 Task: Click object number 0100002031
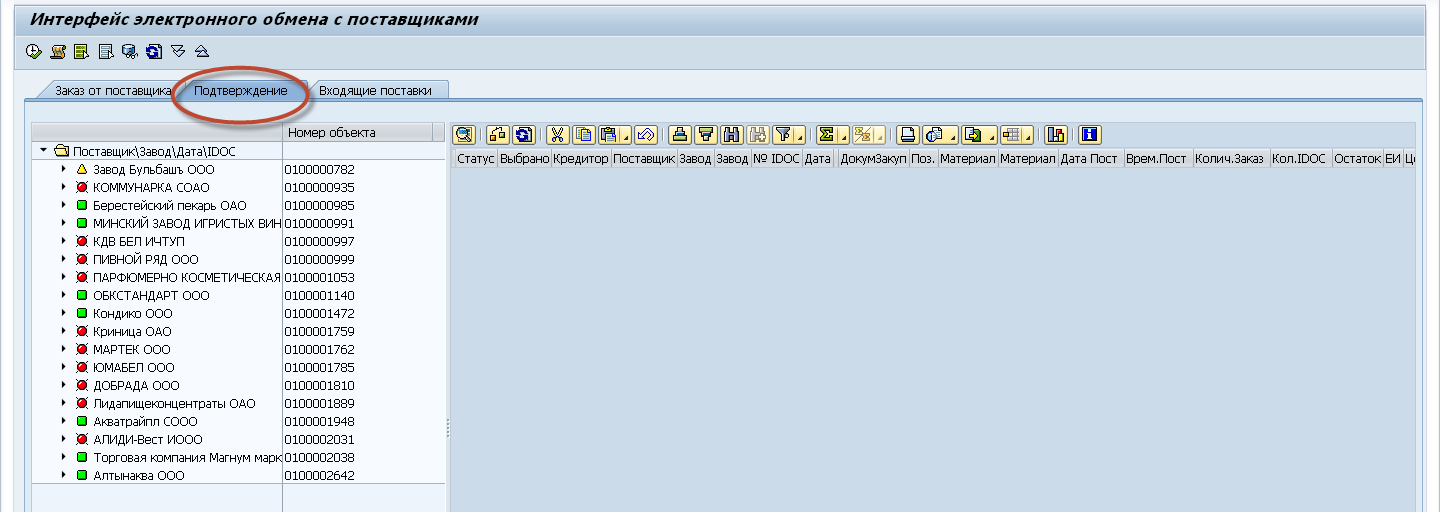(x=319, y=439)
